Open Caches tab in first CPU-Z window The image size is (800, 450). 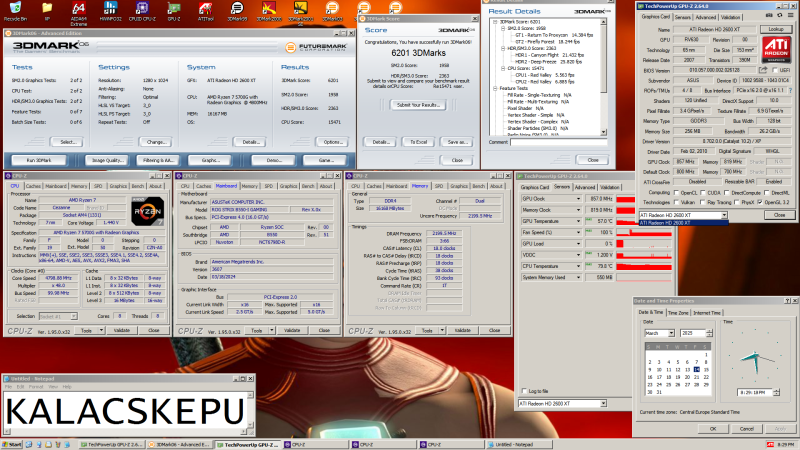[x=34, y=186]
